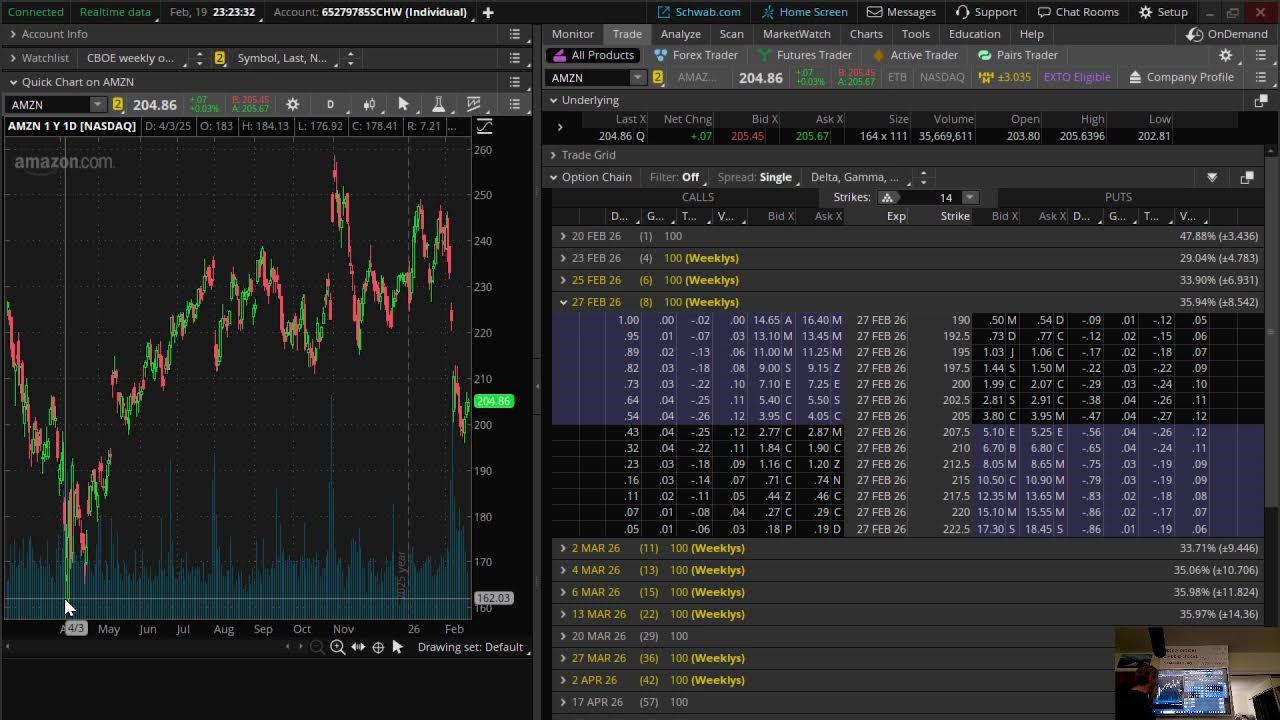
Task: Open the Watchlist gadget menu icon
Action: pyautogui.click(x=514, y=58)
